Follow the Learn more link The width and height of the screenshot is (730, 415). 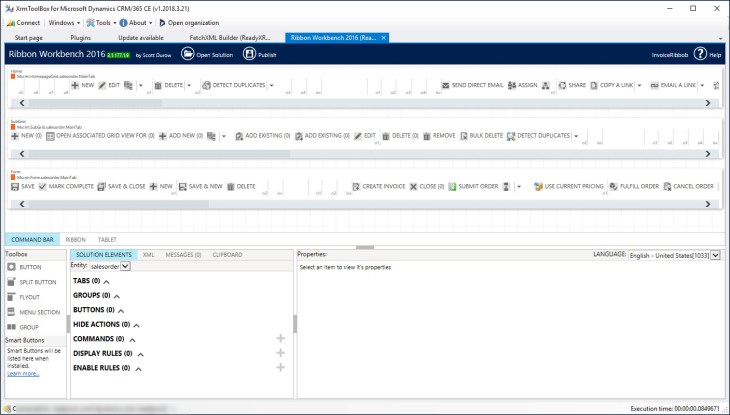click(x=24, y=373)
